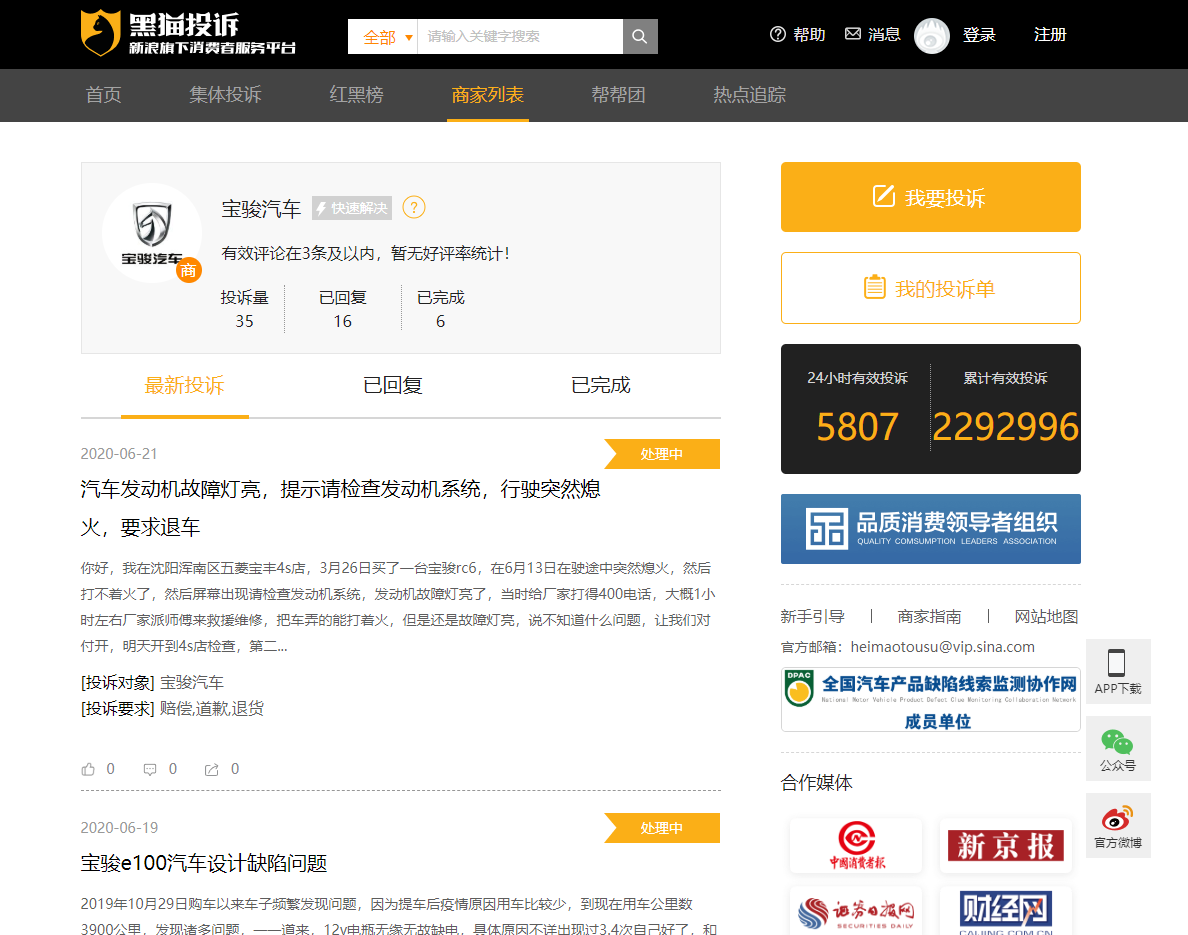This screenshot has width=1188, height=935.
Task: Open the 全部 search category dropdown
Action: click(383, 36)
